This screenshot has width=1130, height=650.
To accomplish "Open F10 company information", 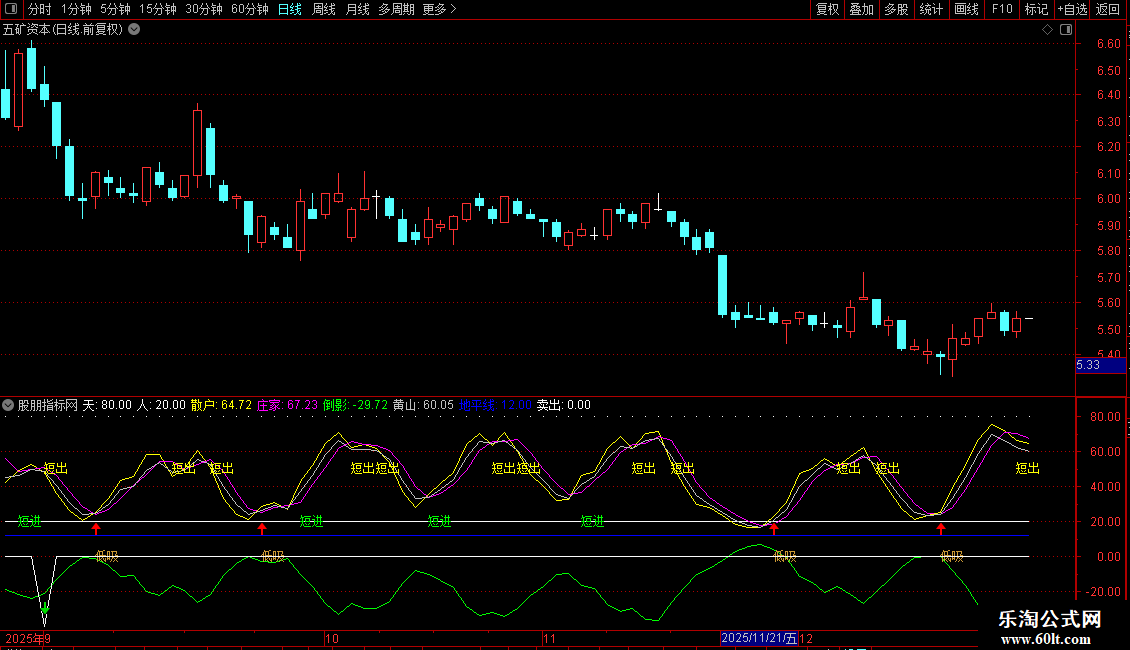I will tap(1001, 10).
